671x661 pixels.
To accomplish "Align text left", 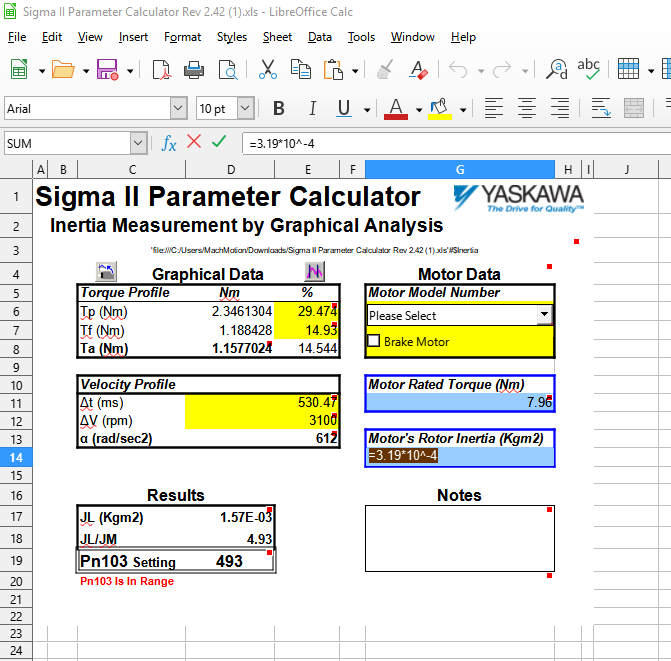I will [493, 108].
